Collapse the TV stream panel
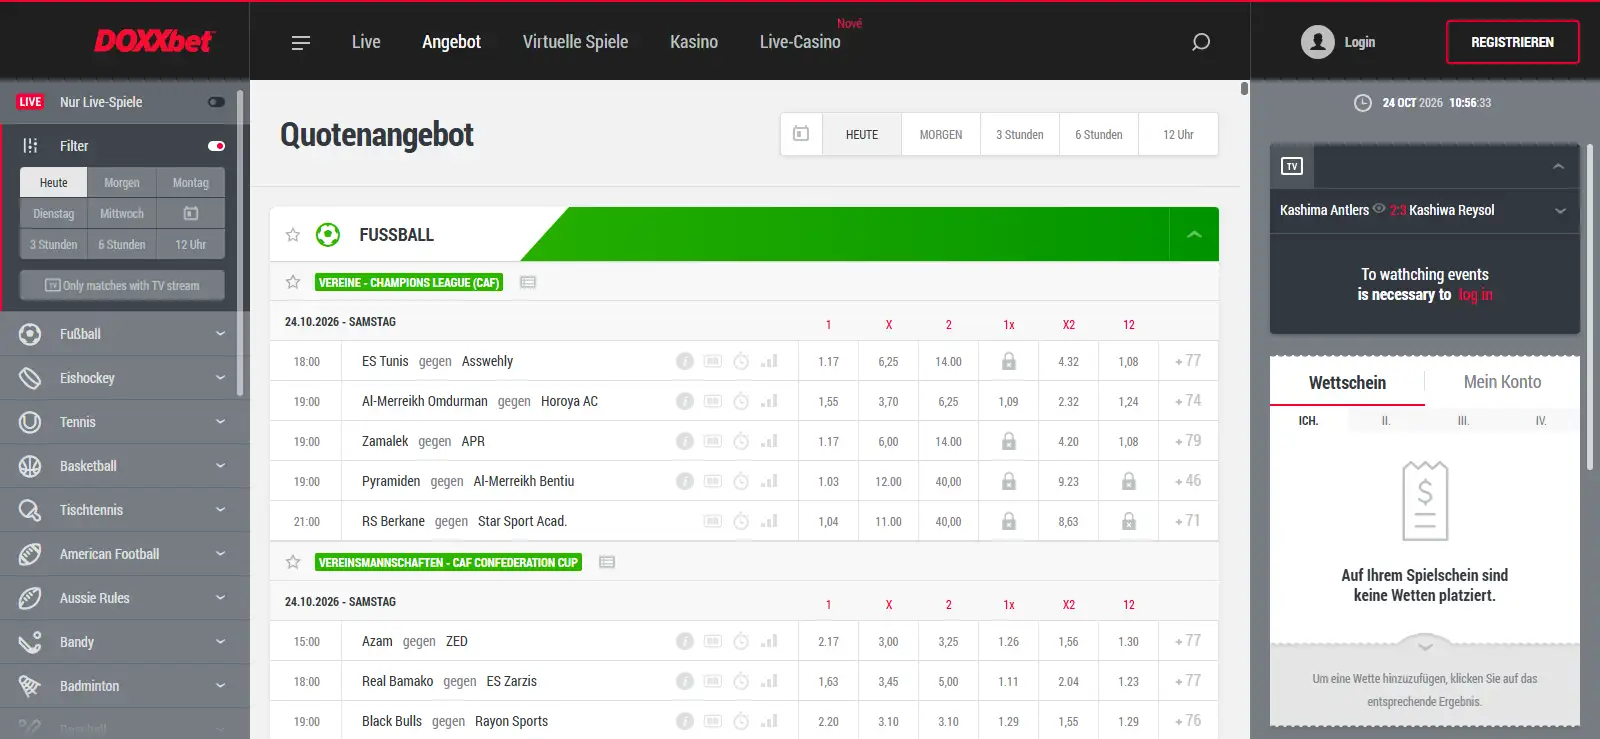Screen dimensions: 1600x739 tap(1558, 167)
